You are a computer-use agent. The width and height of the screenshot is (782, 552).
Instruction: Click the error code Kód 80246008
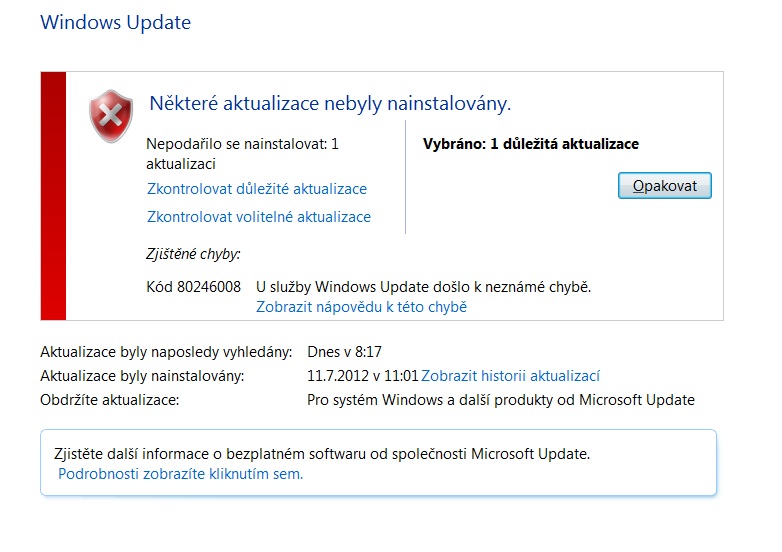193,287
